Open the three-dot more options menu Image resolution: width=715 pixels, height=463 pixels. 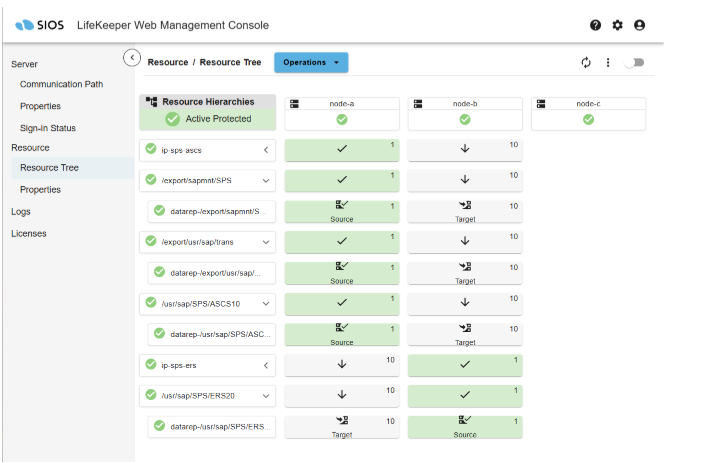tap(608, 63)
